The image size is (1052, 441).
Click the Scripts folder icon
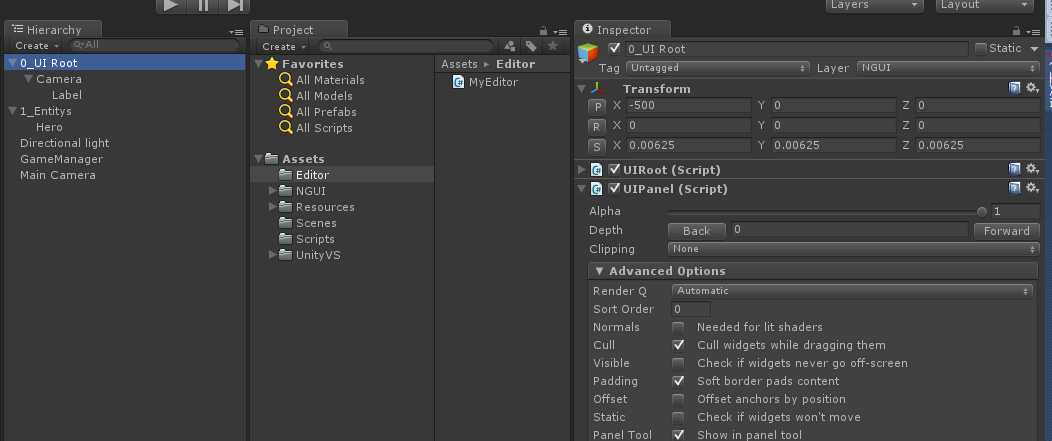286,239
